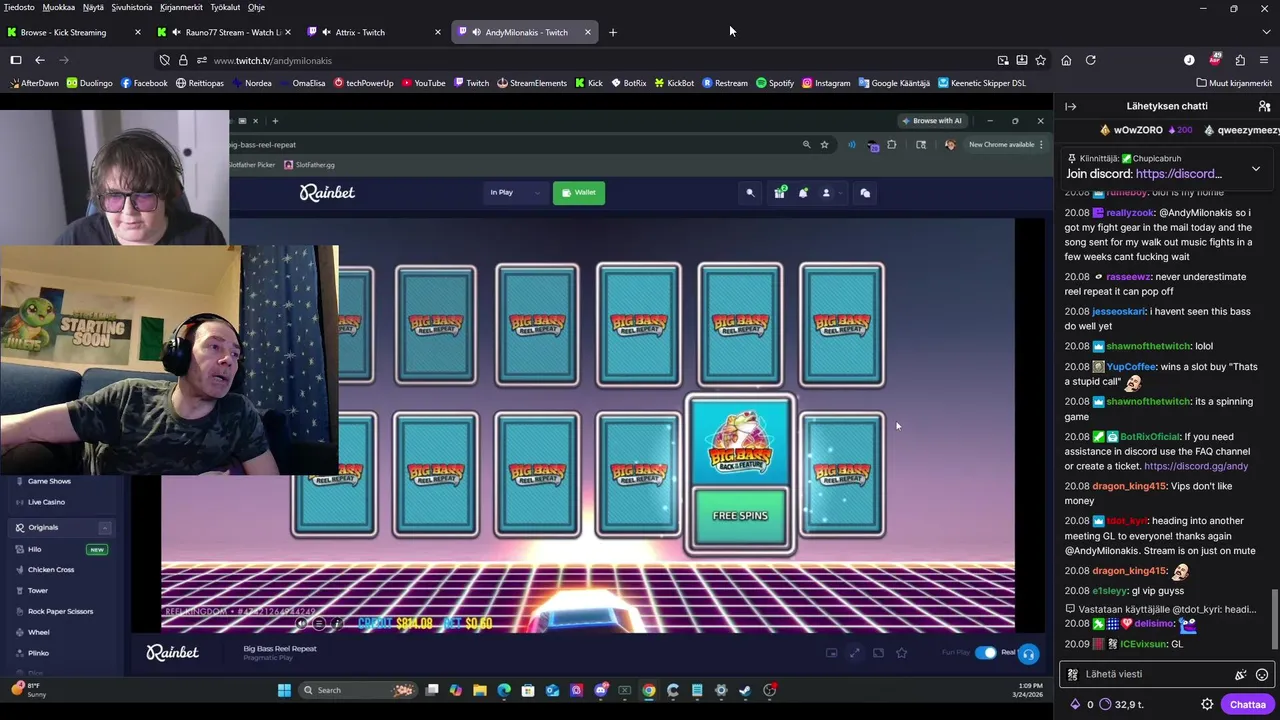Bookmark this page with the star icon
The image size is (1280, 720).
pyautogui.click(x=1041, y=60)
